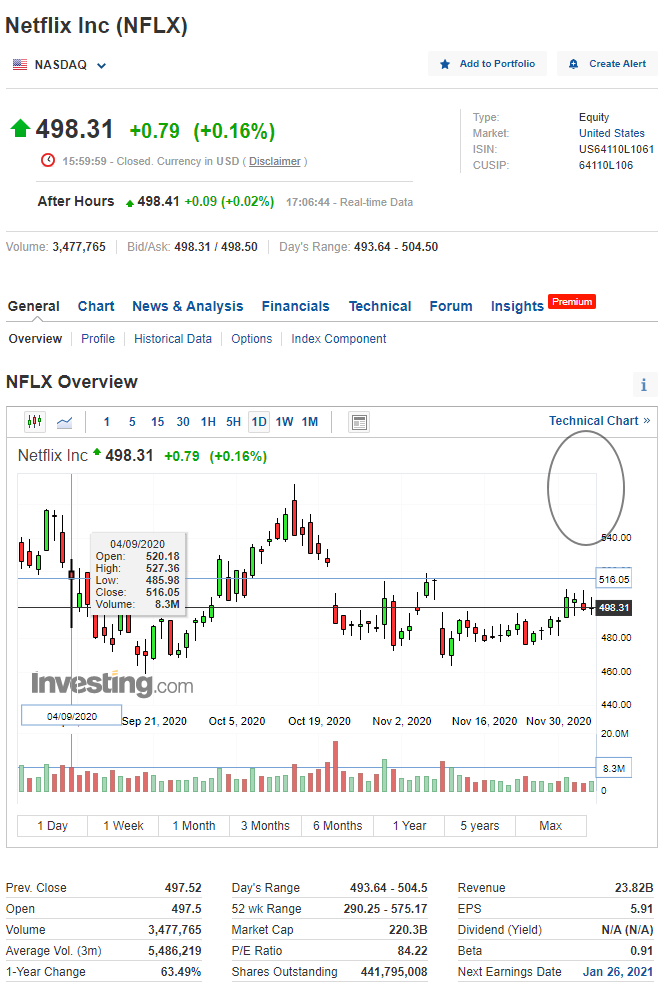Click the info icon beside NFLX Overview
The image size is (670, 996).
[643, 385]
